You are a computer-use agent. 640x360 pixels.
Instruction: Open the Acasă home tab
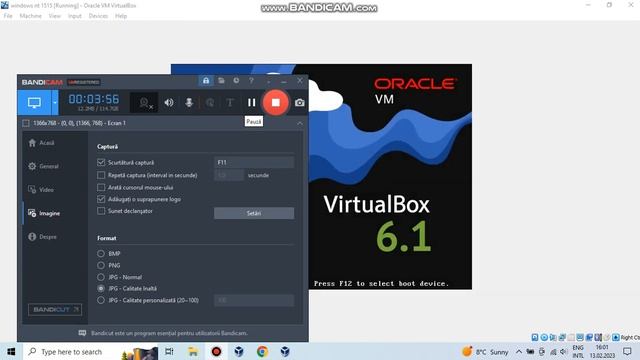pyautogui.click(x=42, y=143)
